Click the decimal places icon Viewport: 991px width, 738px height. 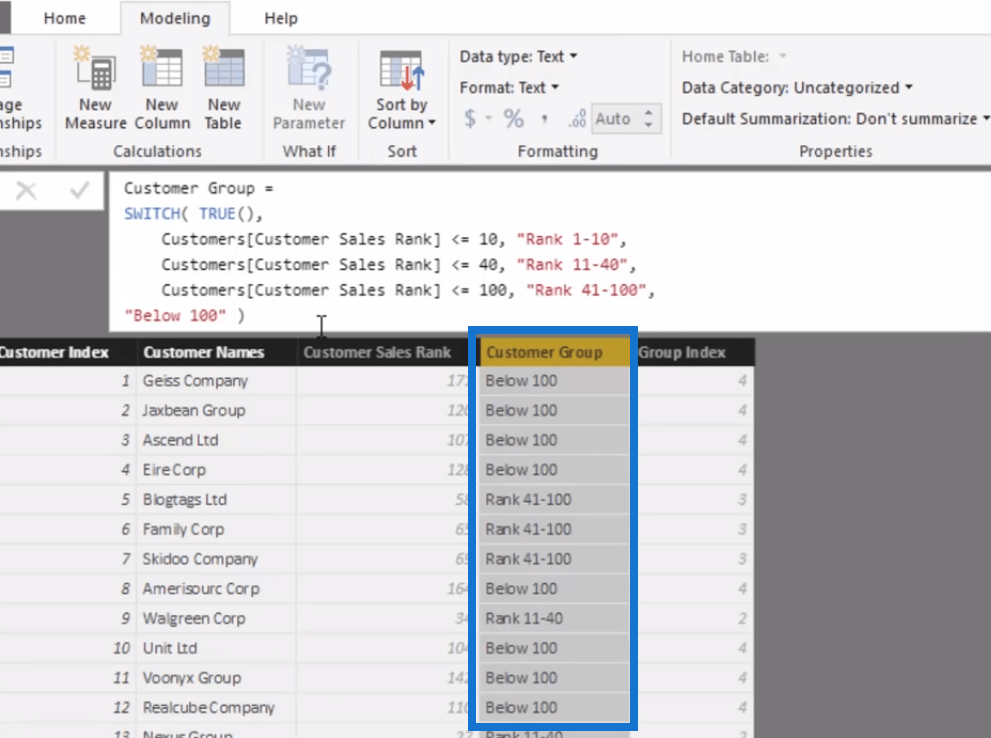point(576,119)
